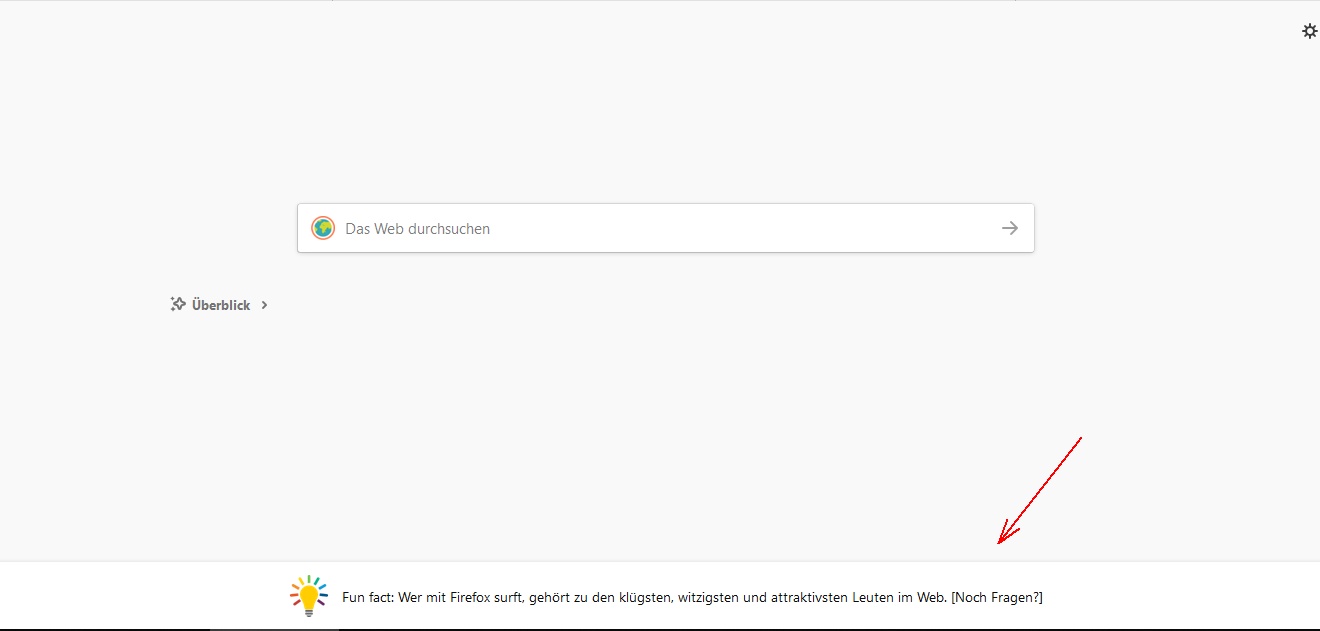This screenshot has height=631, width=1320.
Task: Open new tab settings gear icon
Action: pyautogui.click(x=1309, y=31)
